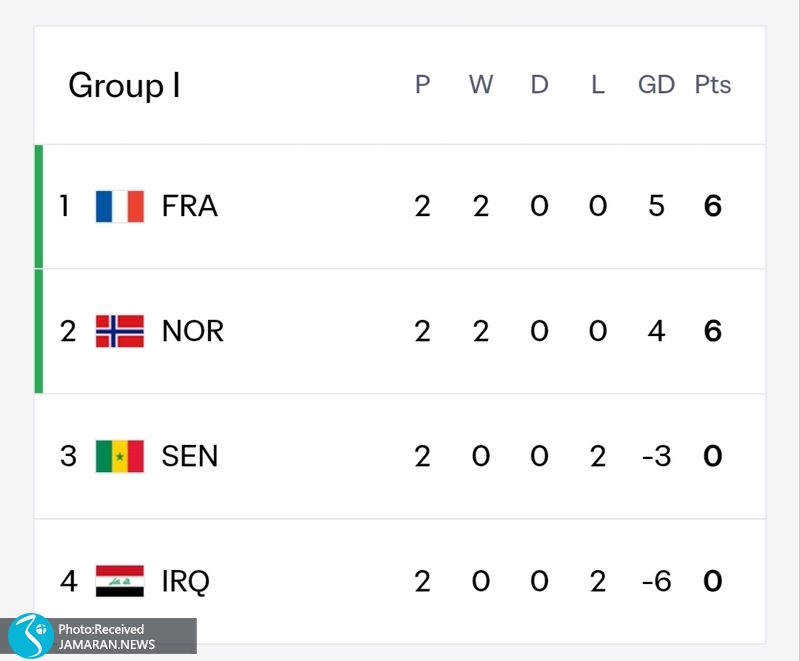Open the NOR team name
Image resolution: width=800 pixels, height=661 pixels.
[192, 331]
